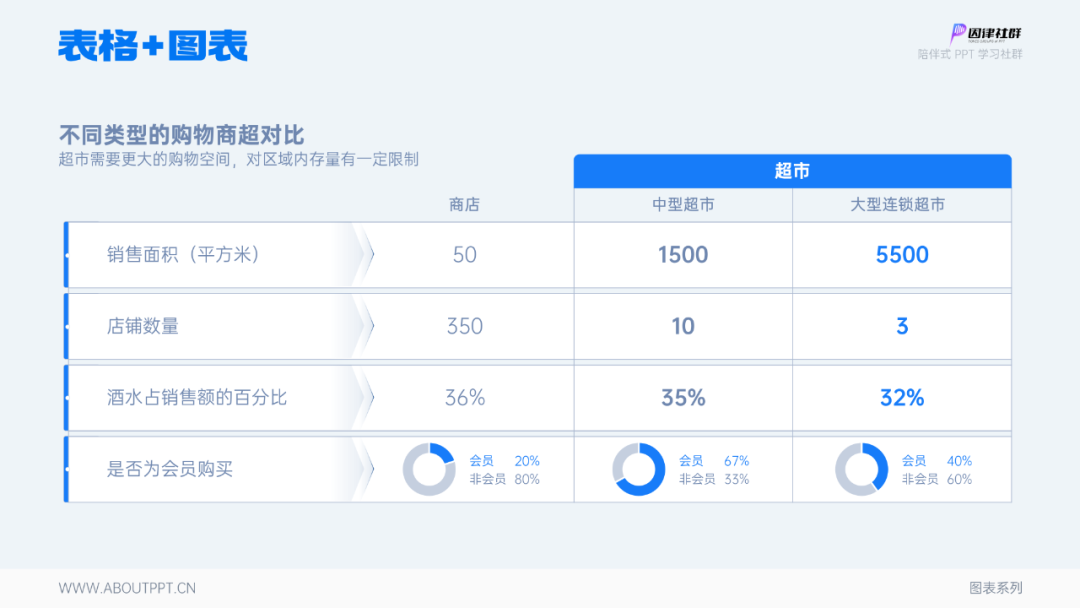Select the blue 超市 header tab
1080x608 pixels.
coord(793,171)
